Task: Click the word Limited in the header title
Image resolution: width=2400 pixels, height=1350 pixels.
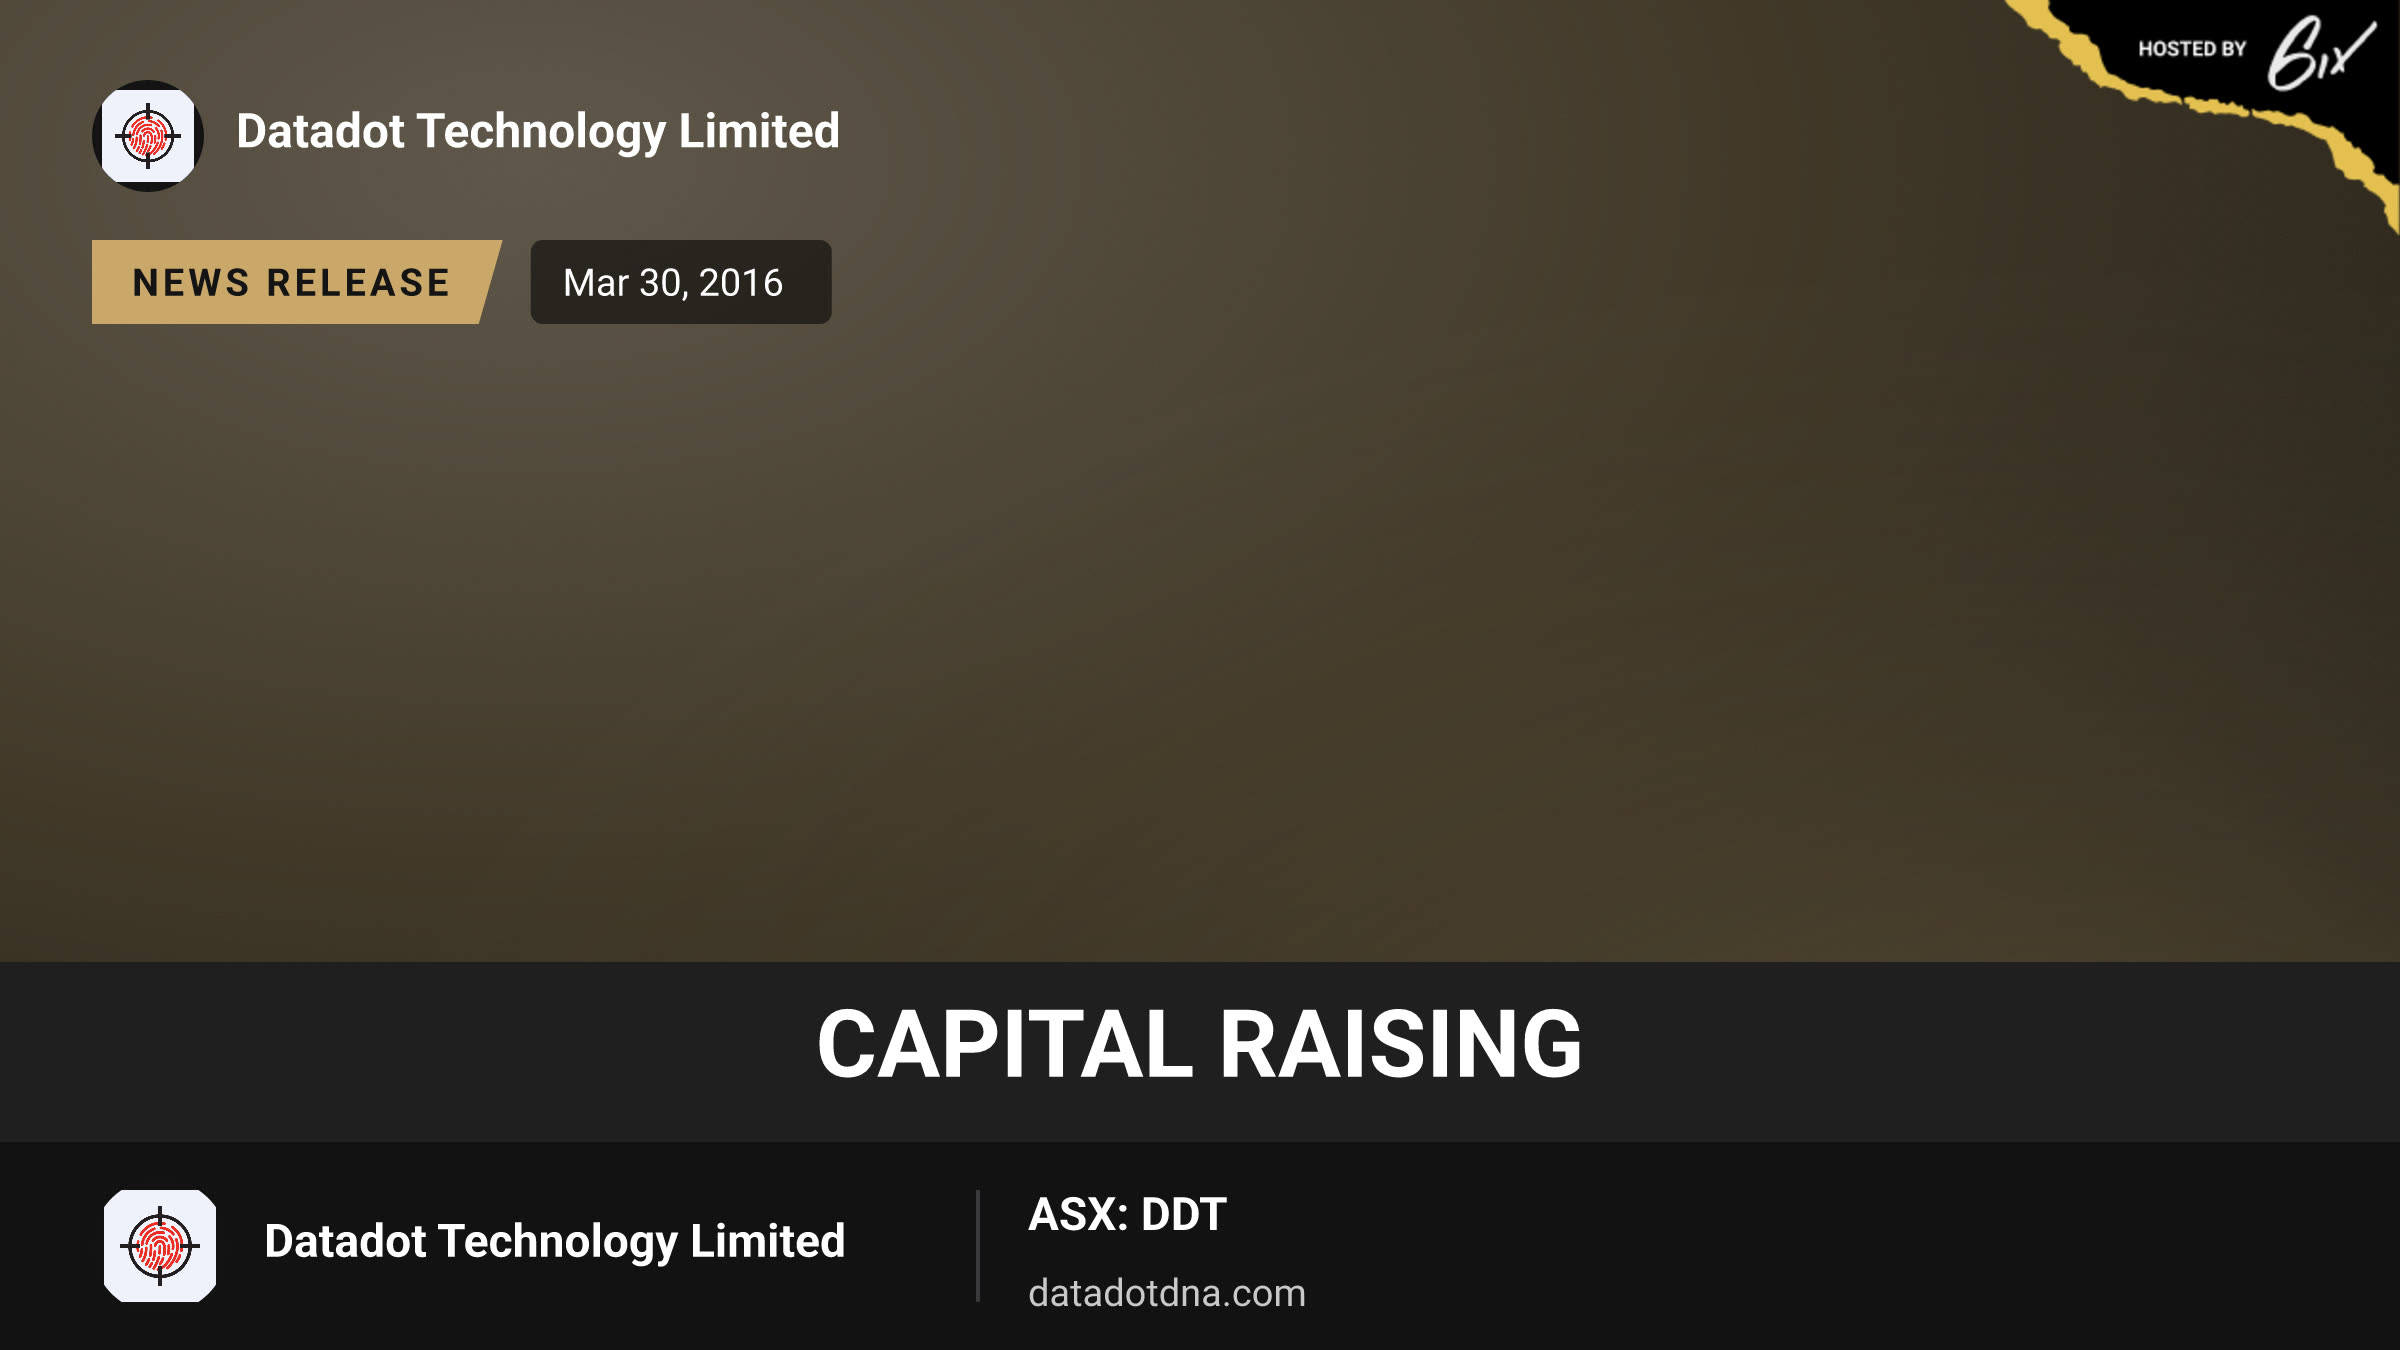Action: (x=759, y=131)
